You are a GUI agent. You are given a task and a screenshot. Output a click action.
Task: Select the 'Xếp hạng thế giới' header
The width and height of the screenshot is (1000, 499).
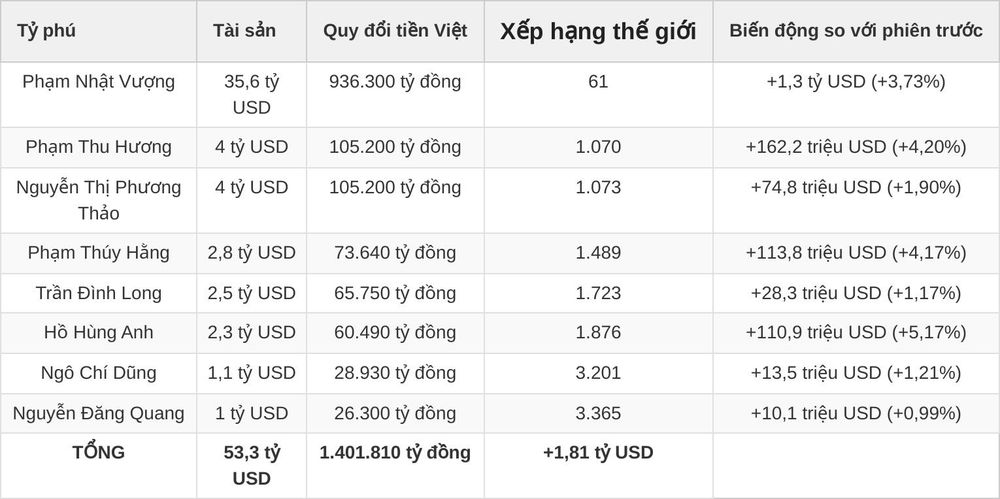click(598, 31)
